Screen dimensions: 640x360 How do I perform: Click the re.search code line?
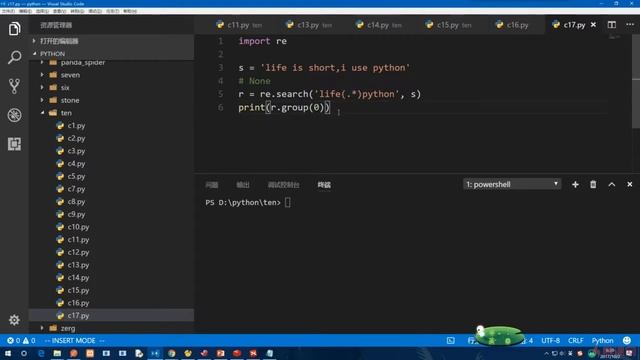(x=329, y=94)
